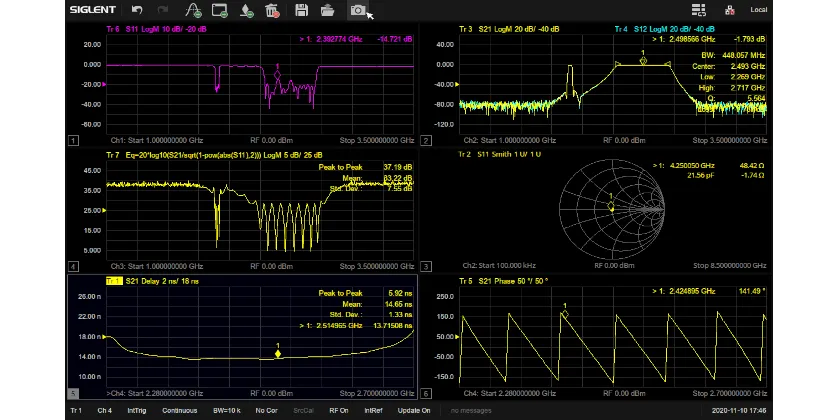Click the add trace icon
This screenshot has width=840, height=420.
[x=193, y=10]
